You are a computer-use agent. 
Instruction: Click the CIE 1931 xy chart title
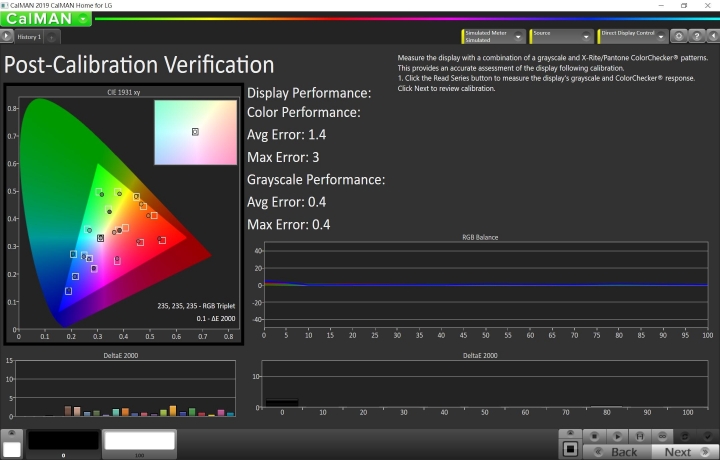tap(124, 92)
